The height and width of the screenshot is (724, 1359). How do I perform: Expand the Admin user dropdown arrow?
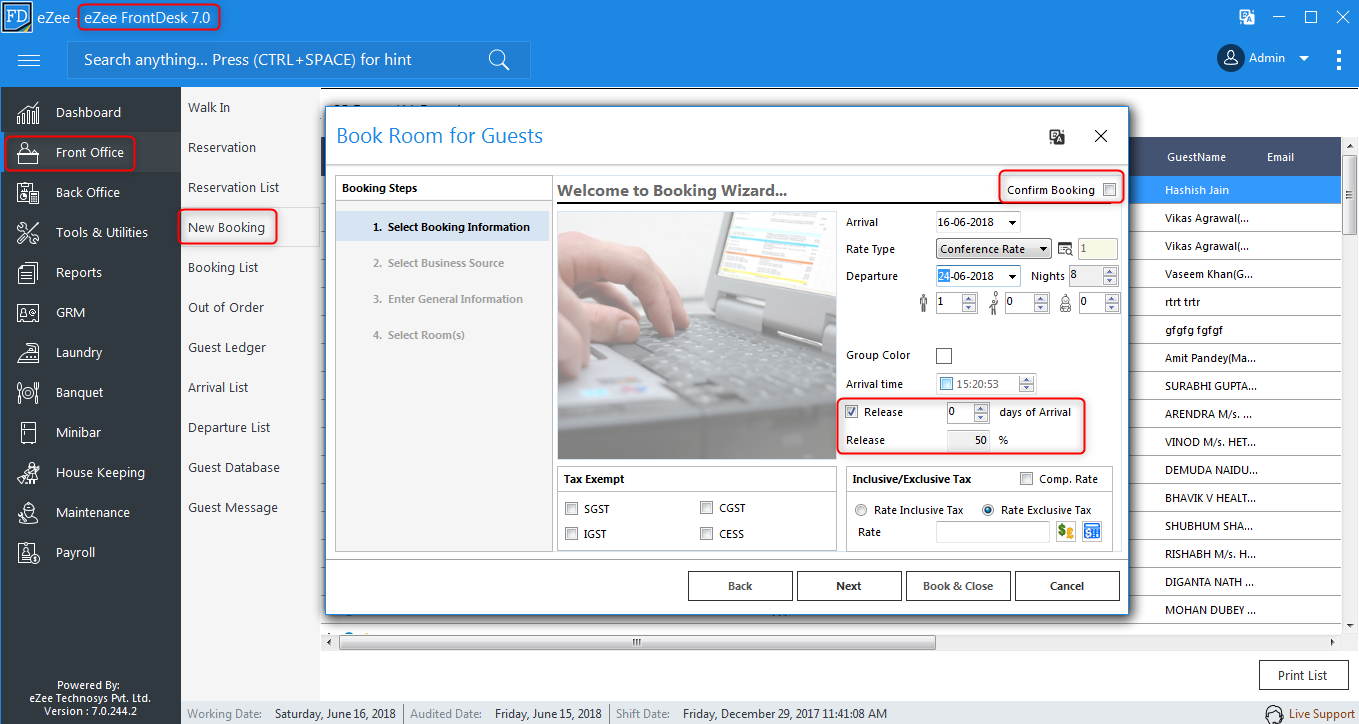pyautogui.click(x=1304, y=59)
